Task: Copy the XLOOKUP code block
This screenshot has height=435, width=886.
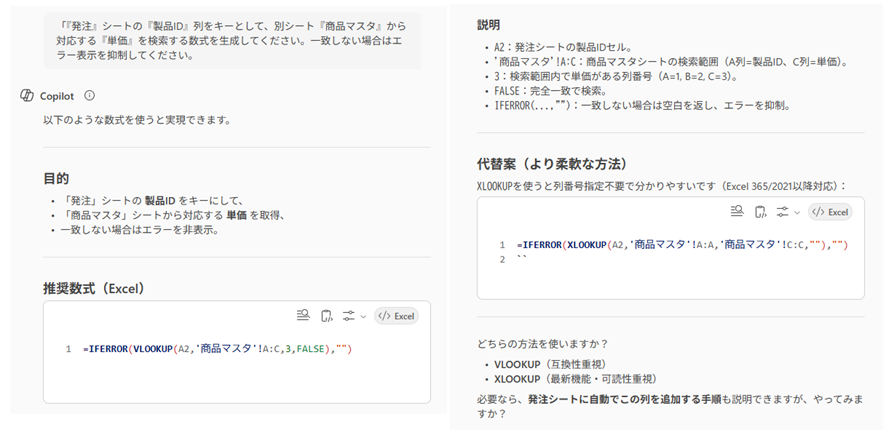Action: pyautogui.click(x=761, y=212)
